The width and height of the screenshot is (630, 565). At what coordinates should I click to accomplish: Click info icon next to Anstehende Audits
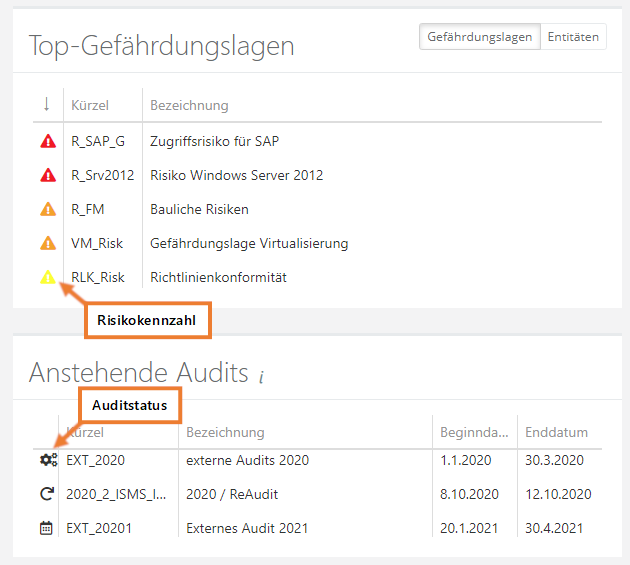(261, 377)
